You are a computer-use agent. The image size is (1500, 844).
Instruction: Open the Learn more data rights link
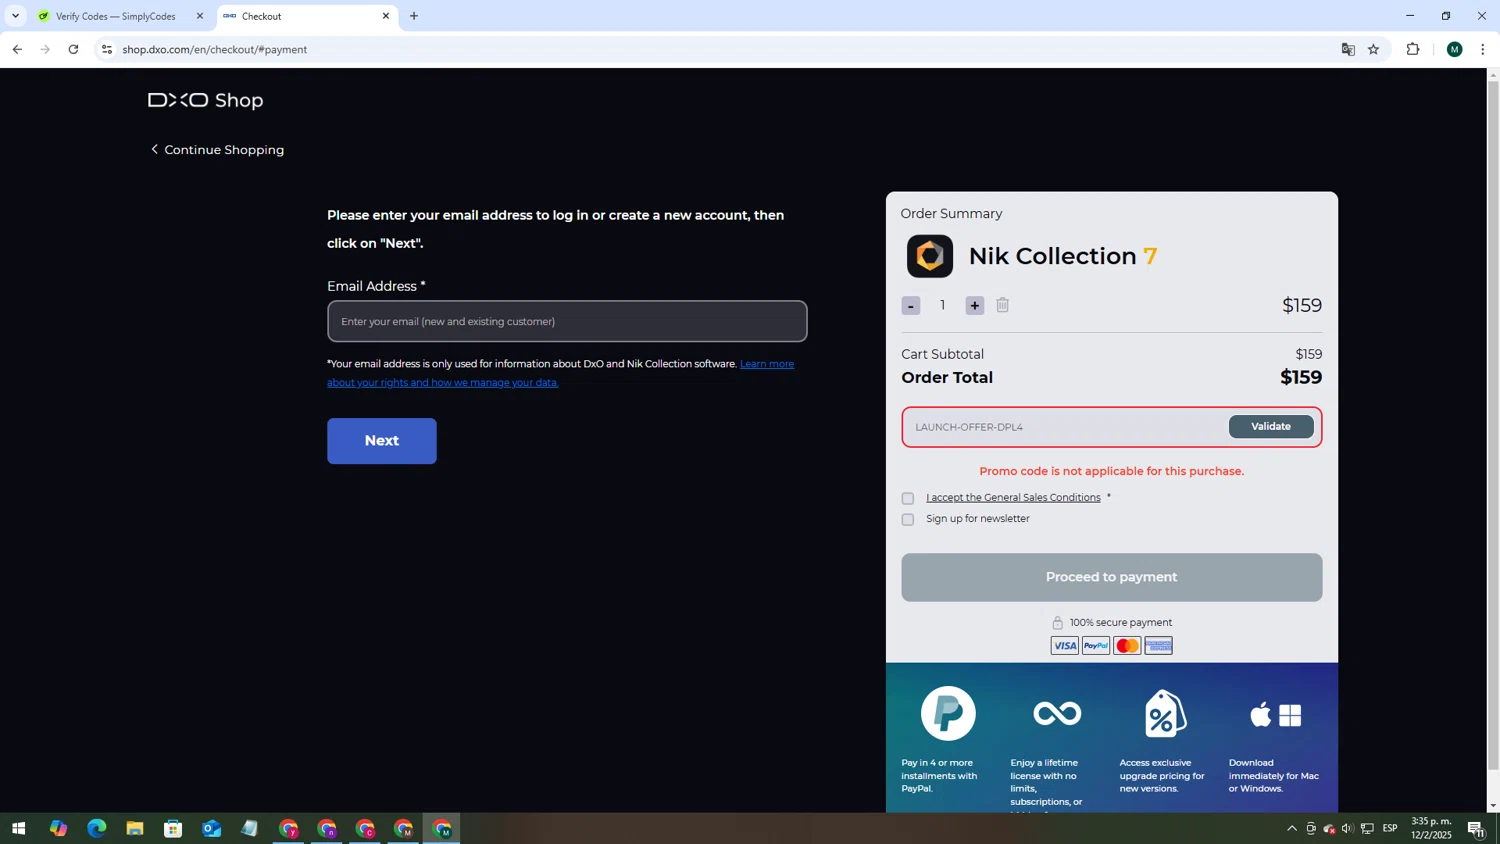[x=560, y=373]
